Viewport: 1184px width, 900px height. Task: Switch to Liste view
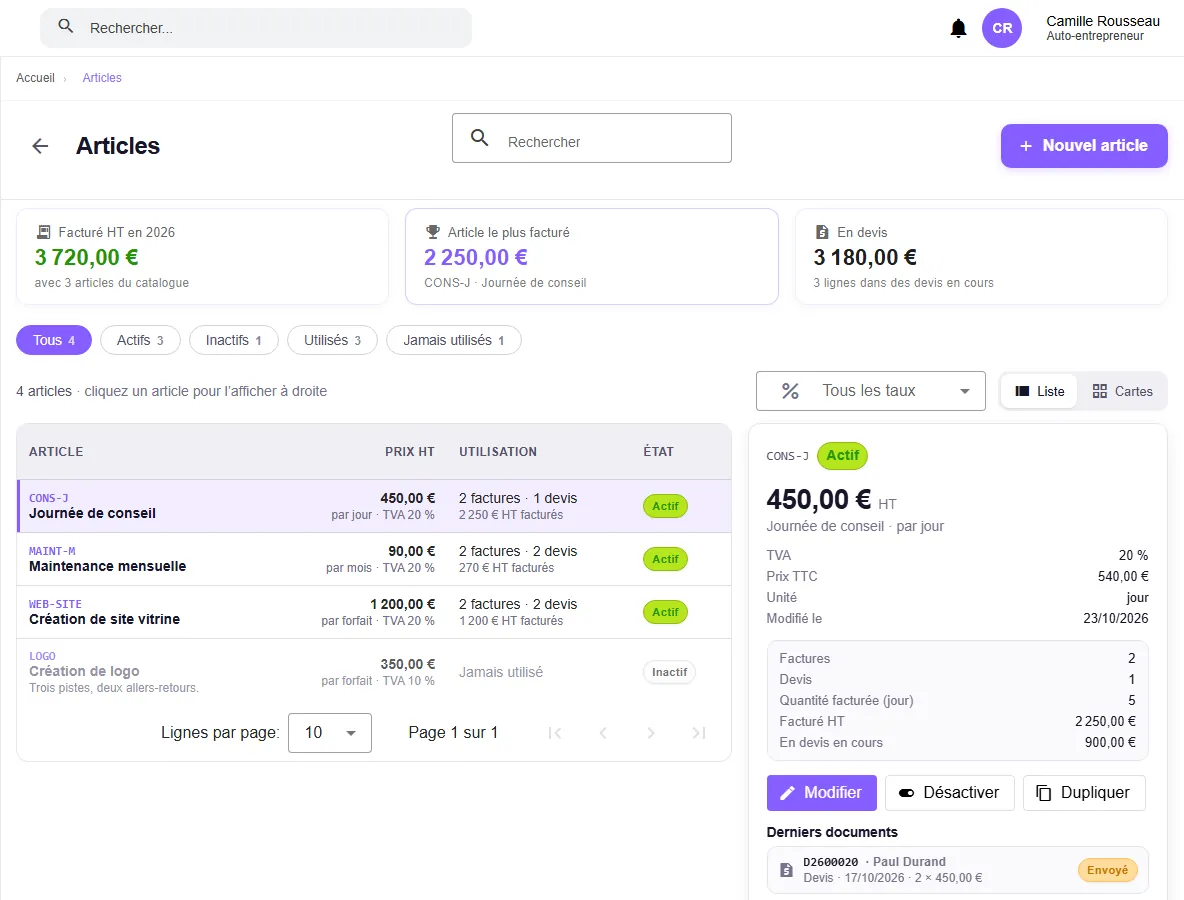tap(1040, 391)
